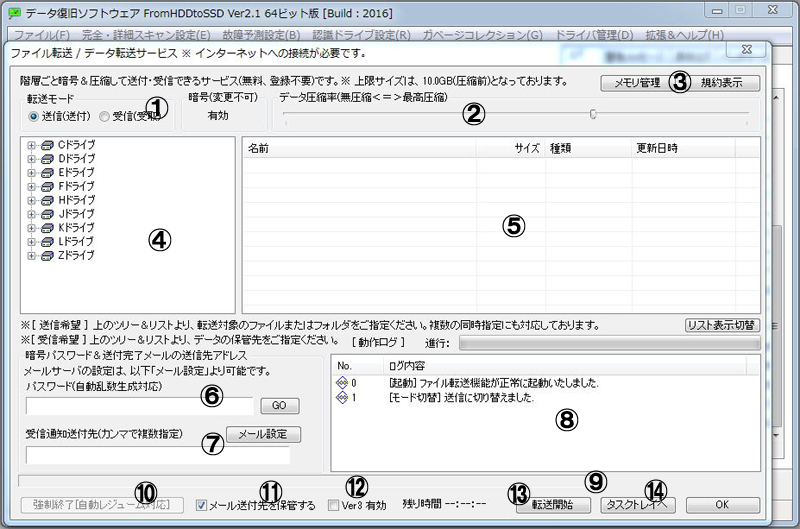Screen dimensions: 800x529
Task: Click the L drive icon in tree
Action: click(47, 242)
